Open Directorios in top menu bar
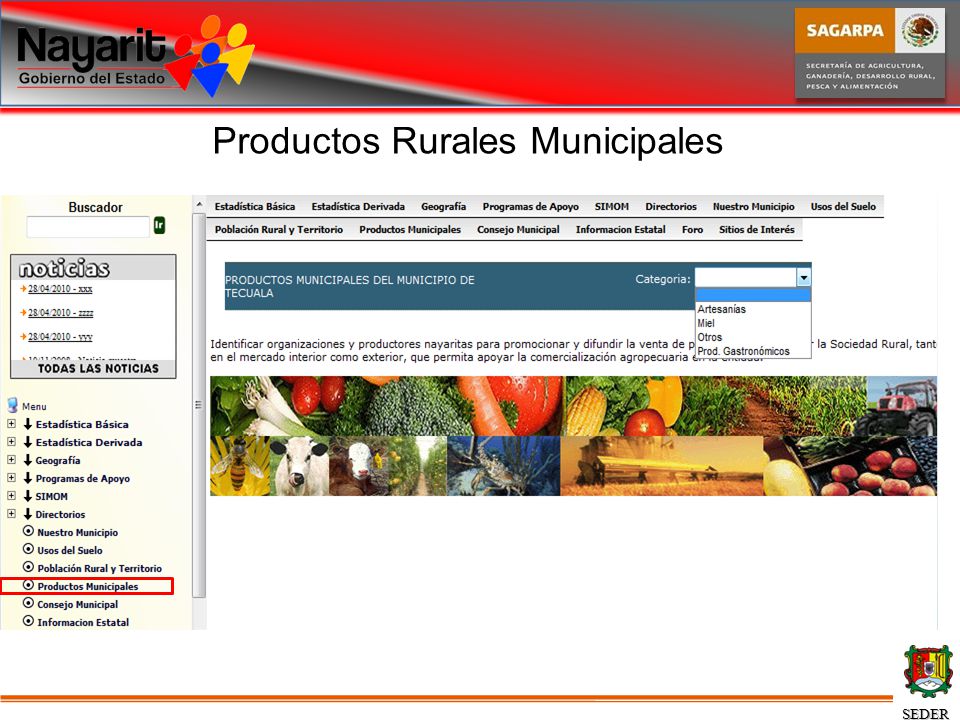 pyautogui.click(x=671, y=207)
